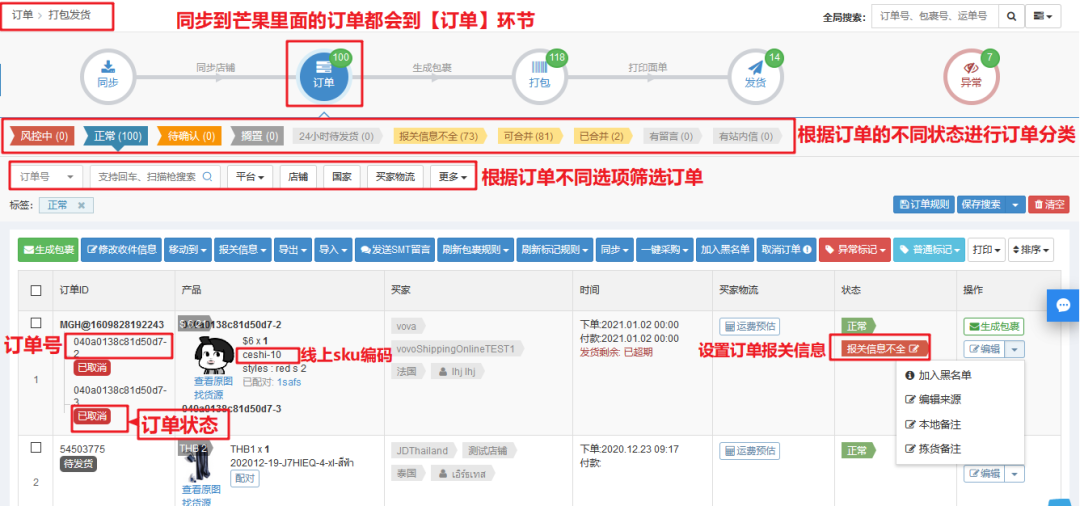Click the 运费预估 icon for order MGH@1609828192243
Viewport: 1080px width, 506px height.
749,326
